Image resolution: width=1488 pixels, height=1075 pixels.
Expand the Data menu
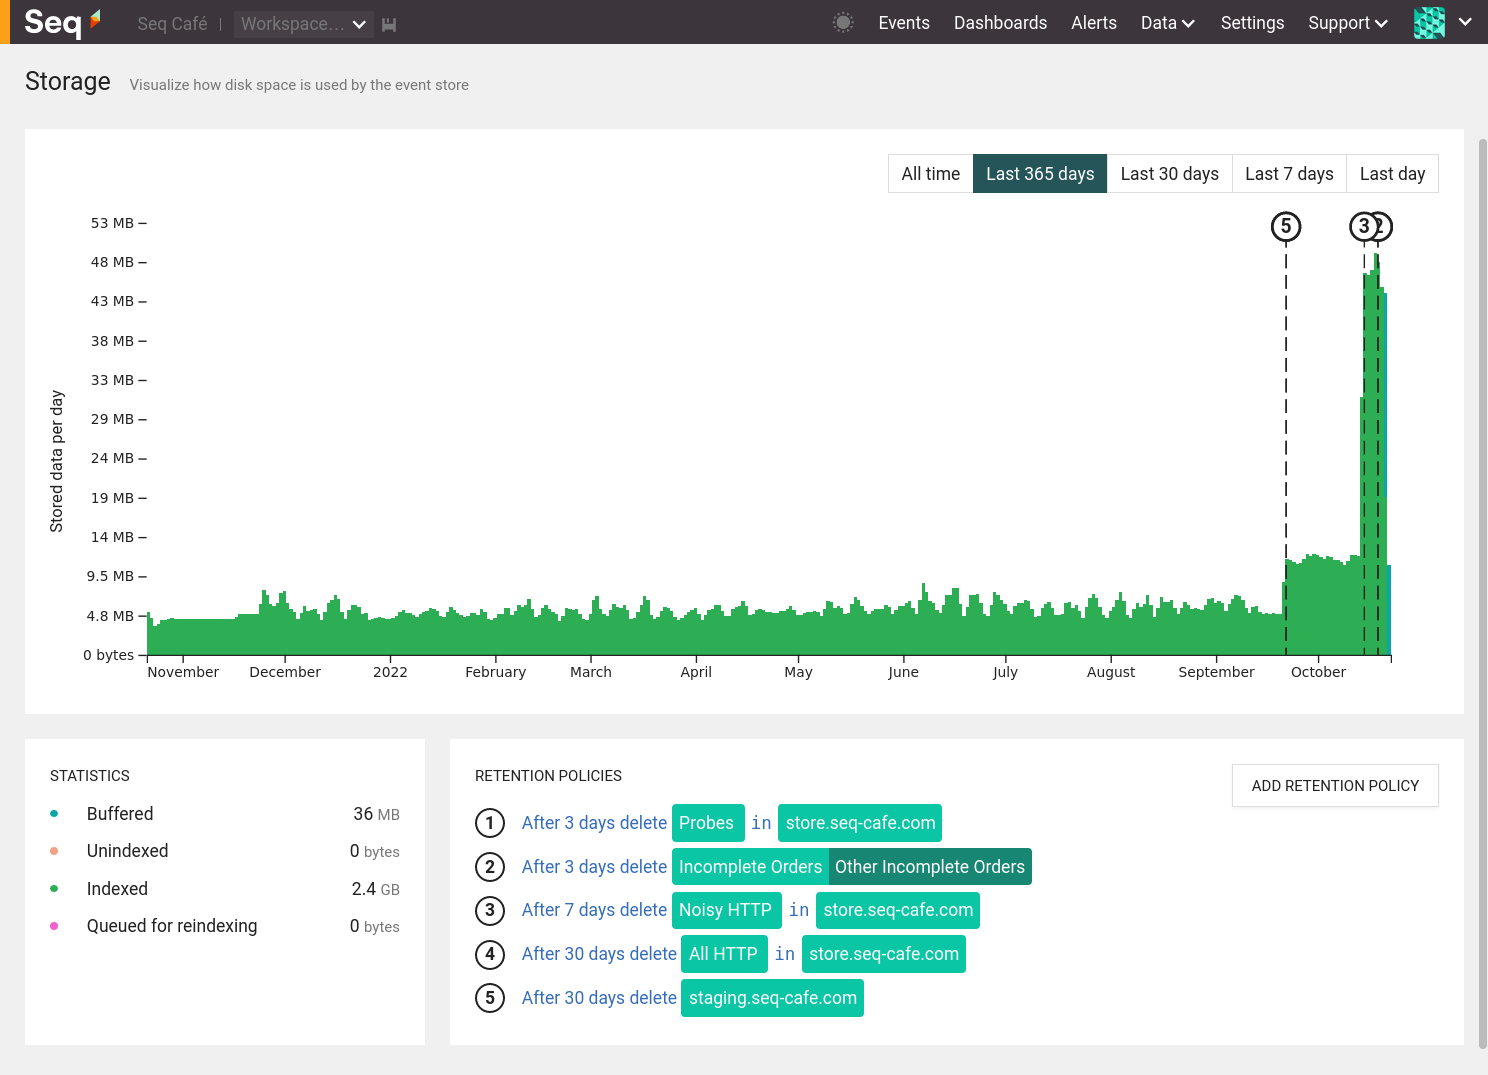click(x=1167, y=23)
